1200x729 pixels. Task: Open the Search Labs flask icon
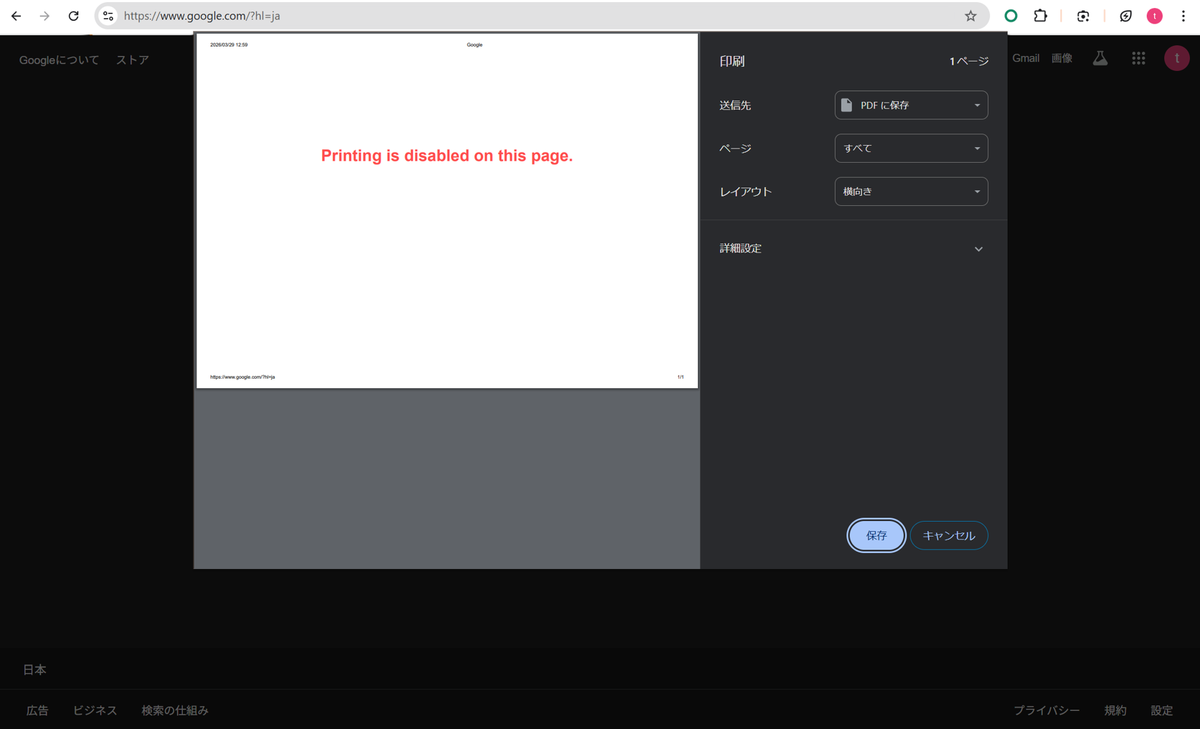tap(1100, 59)
